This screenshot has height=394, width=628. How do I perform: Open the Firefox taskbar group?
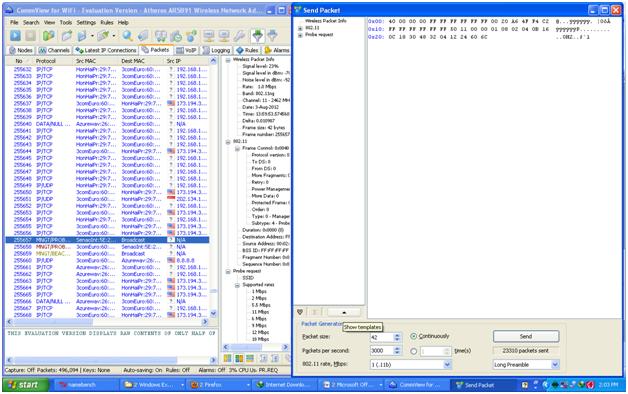click(x=219, y=385)
